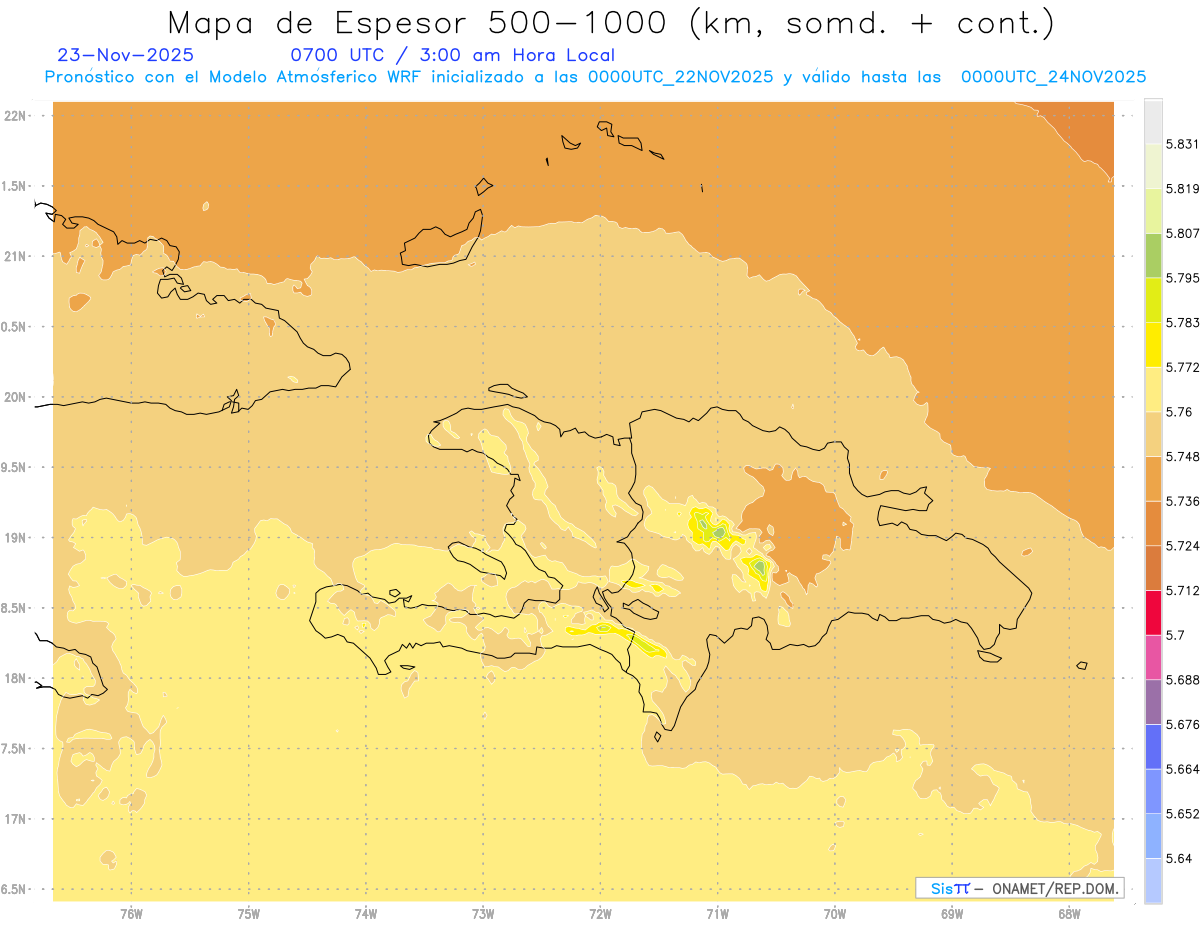Screen dimensions: 1200x927
Task: Click the 'ONAMET/REP.DOM.' credit label
Action: point(1057,888)
